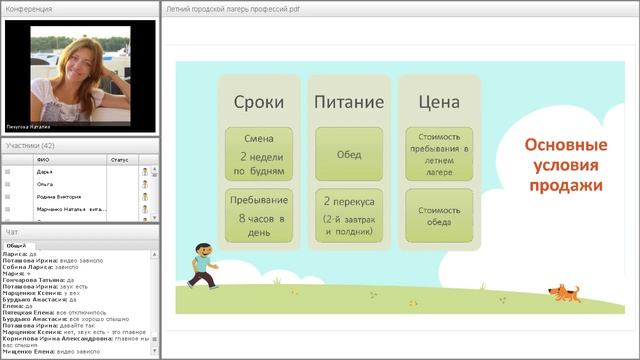Viewport: 640px width, 360px height.
Task: Click chat message Гончарова Татьяна: да
Action: [38, 280]
